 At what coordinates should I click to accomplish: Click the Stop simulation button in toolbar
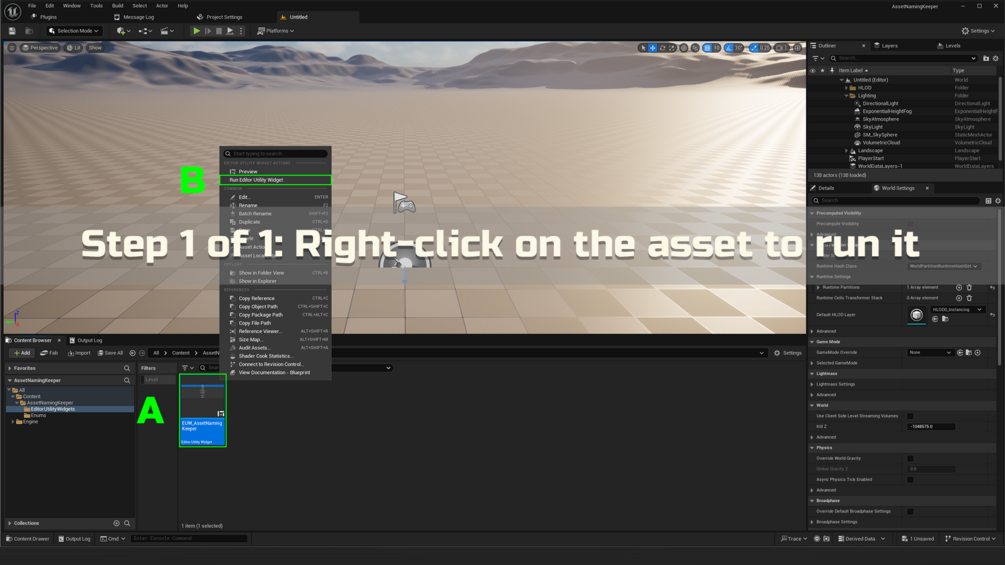pyautogui.click(x=219, y=31)
